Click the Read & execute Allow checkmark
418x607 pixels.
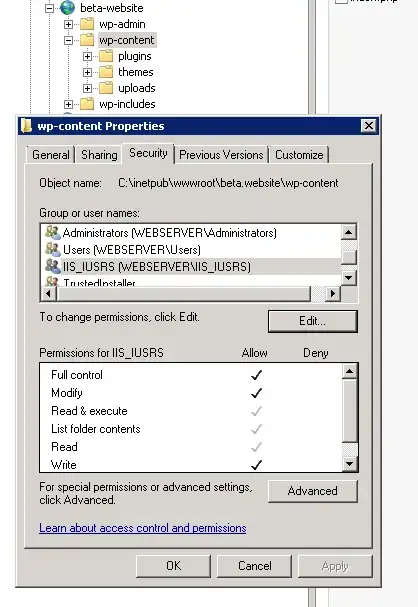pos(256,411)
